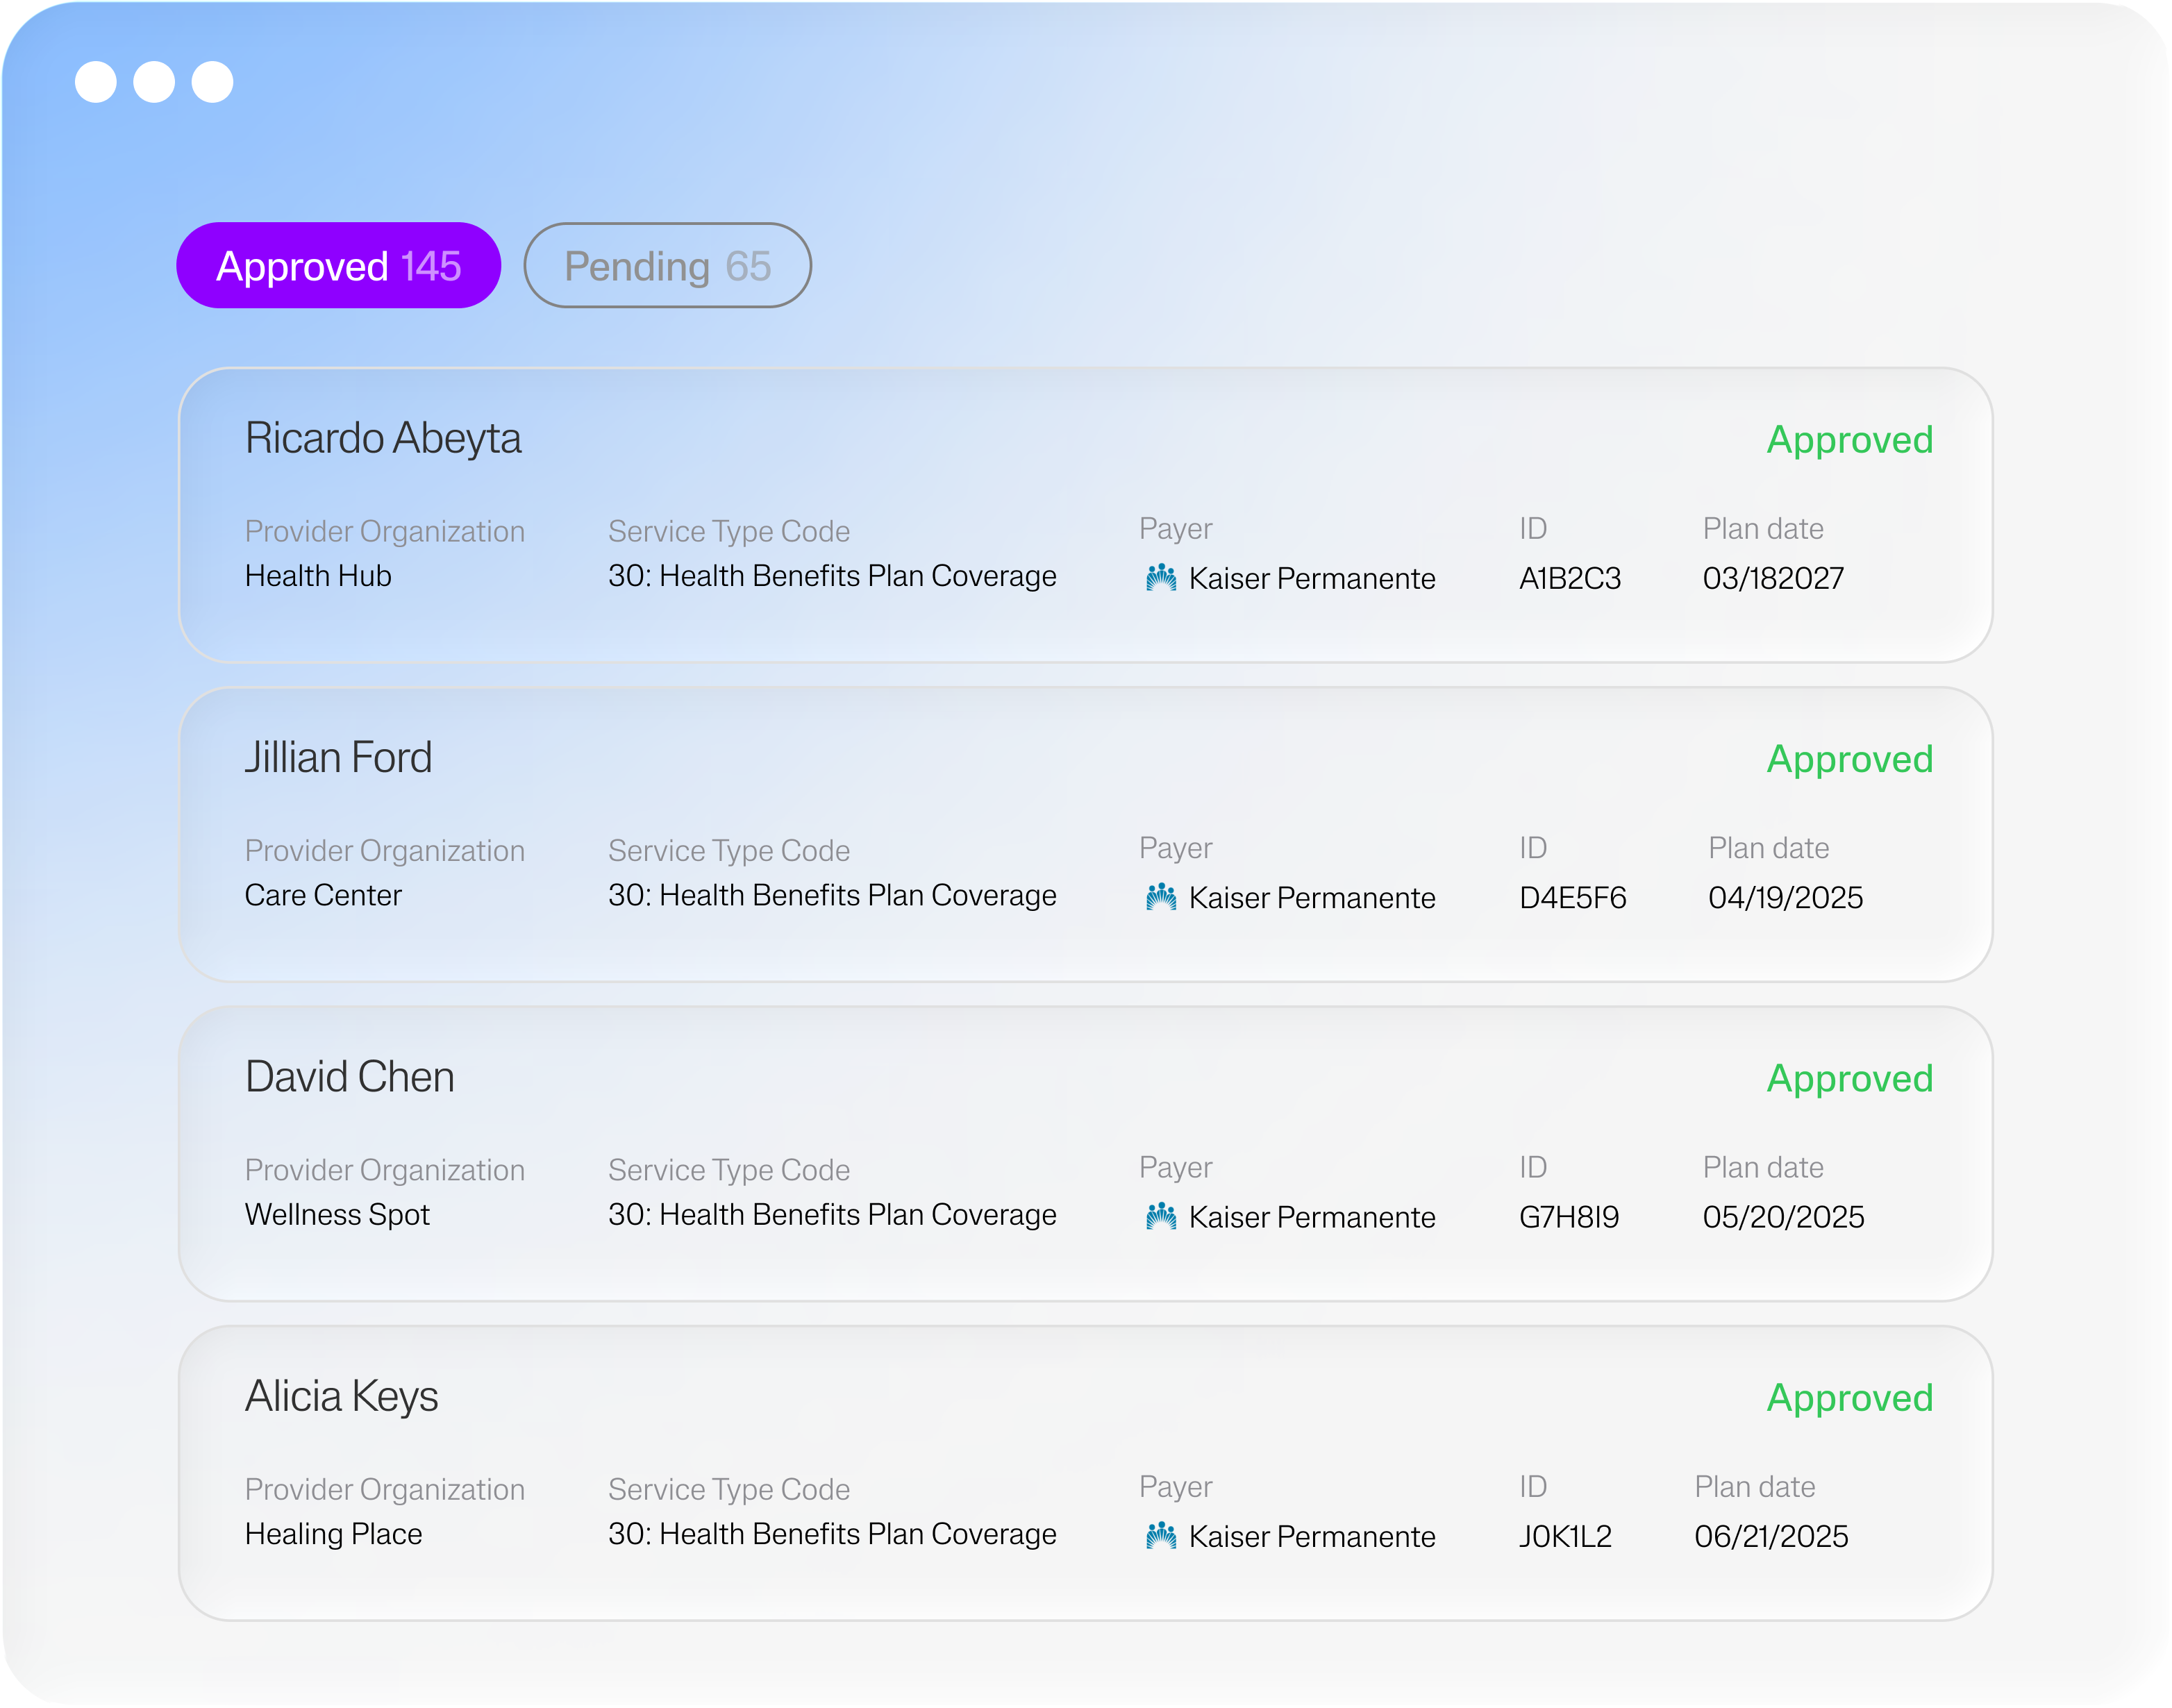The width and height of the screenshot is (2172, 1708).
Task: Click plan date 04/19/2025
Action: [x=1785, y=898]
